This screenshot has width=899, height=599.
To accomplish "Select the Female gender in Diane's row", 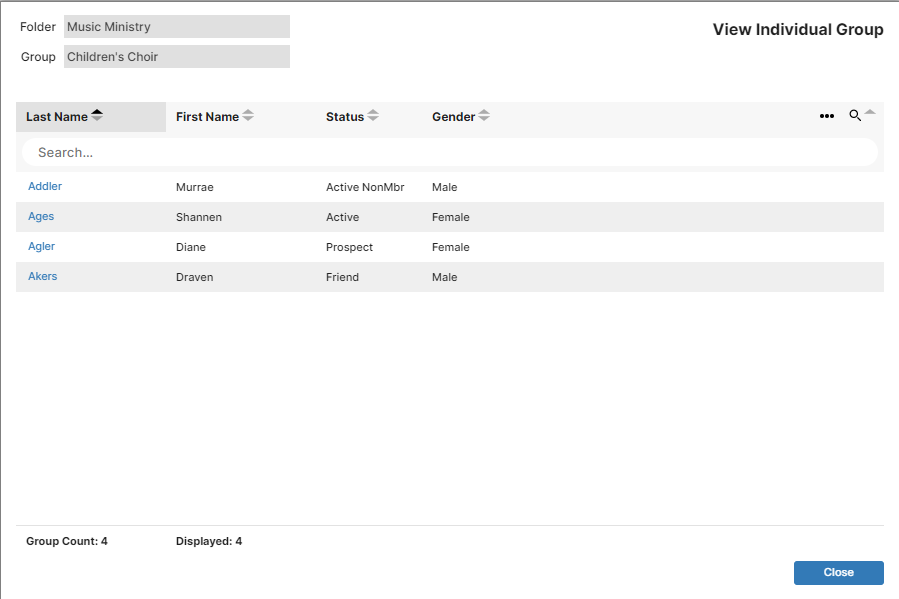I will 451,247.
